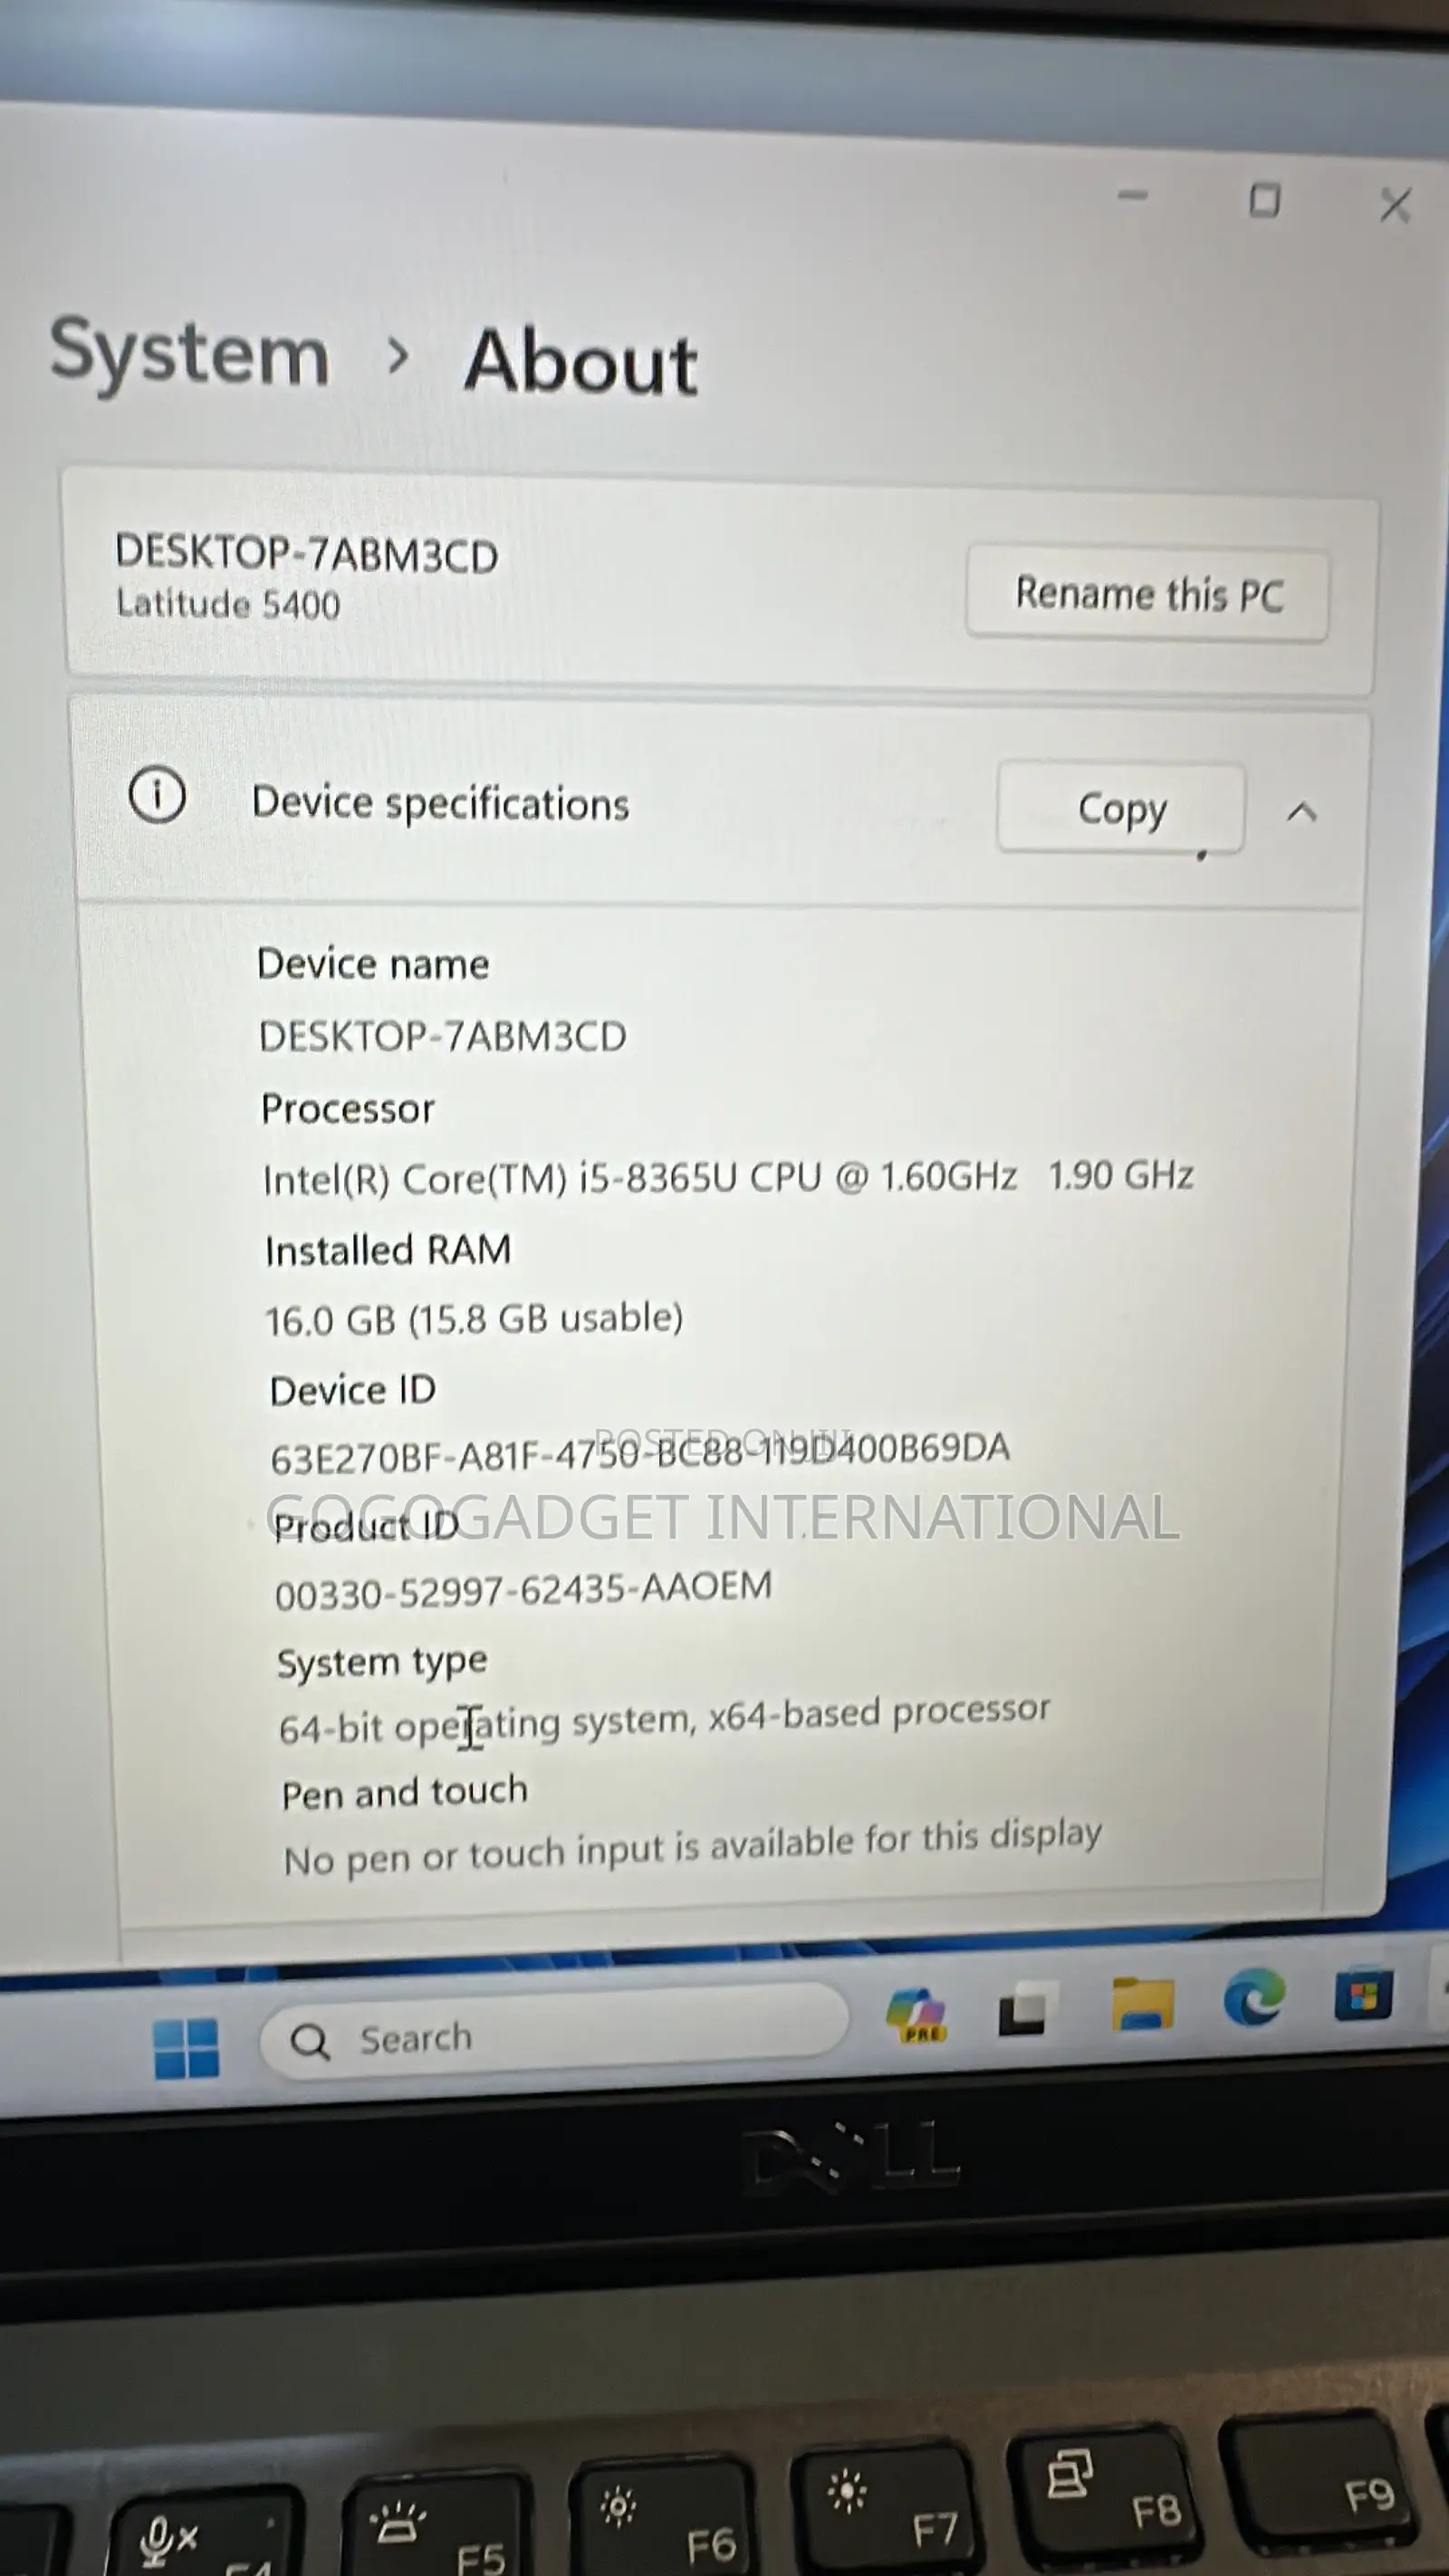The width and height of the screenshot is (1449, 2576).
Task: Click the DESKTOP-7ABM3CD header above Latitude 5400
Action: pos(306,553)
